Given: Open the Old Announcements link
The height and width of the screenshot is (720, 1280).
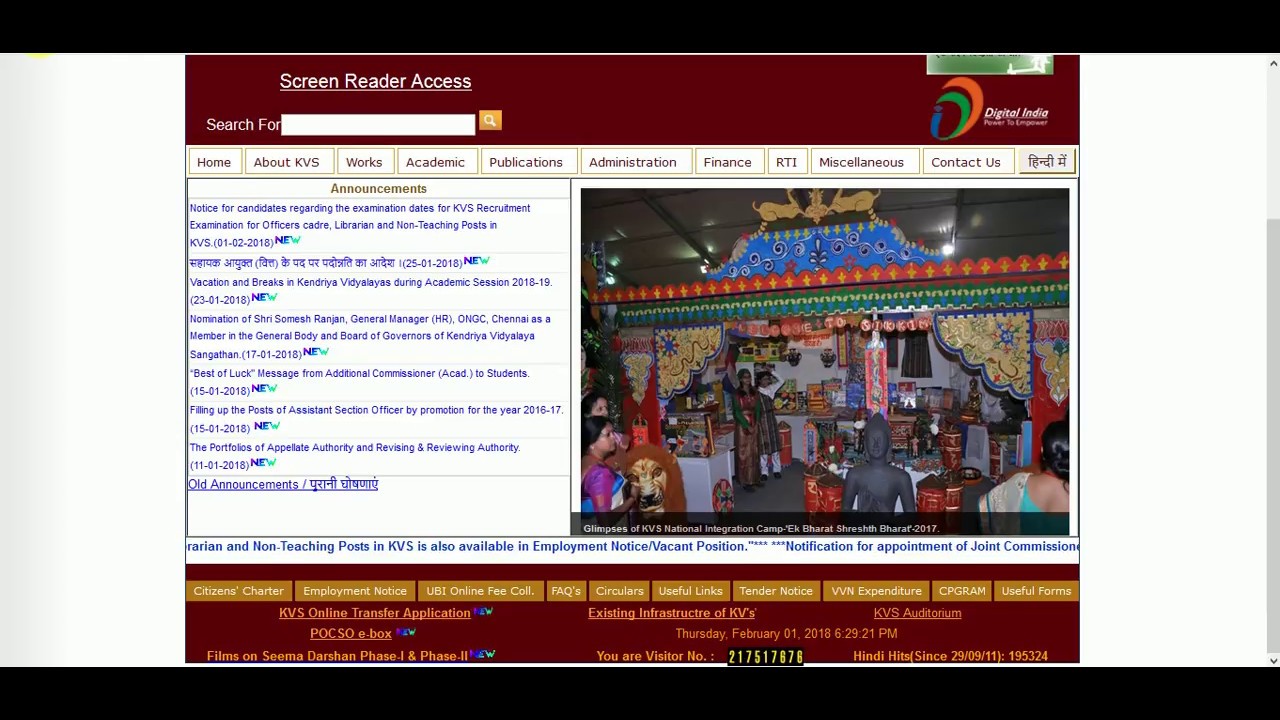Looking at the screenshot, I should pos(283,484).
